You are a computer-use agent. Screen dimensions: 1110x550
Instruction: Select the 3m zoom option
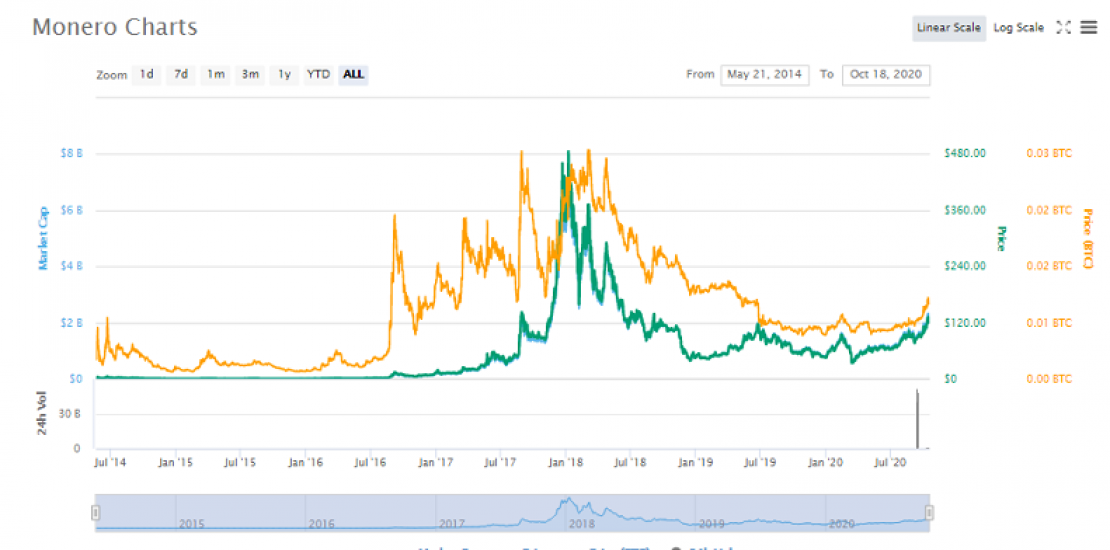(250, 74)
